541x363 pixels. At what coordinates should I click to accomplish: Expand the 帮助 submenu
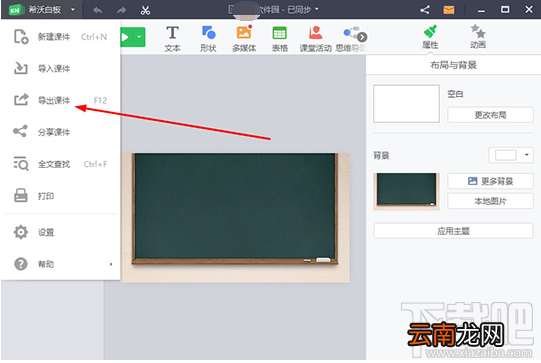coord(61,264)
